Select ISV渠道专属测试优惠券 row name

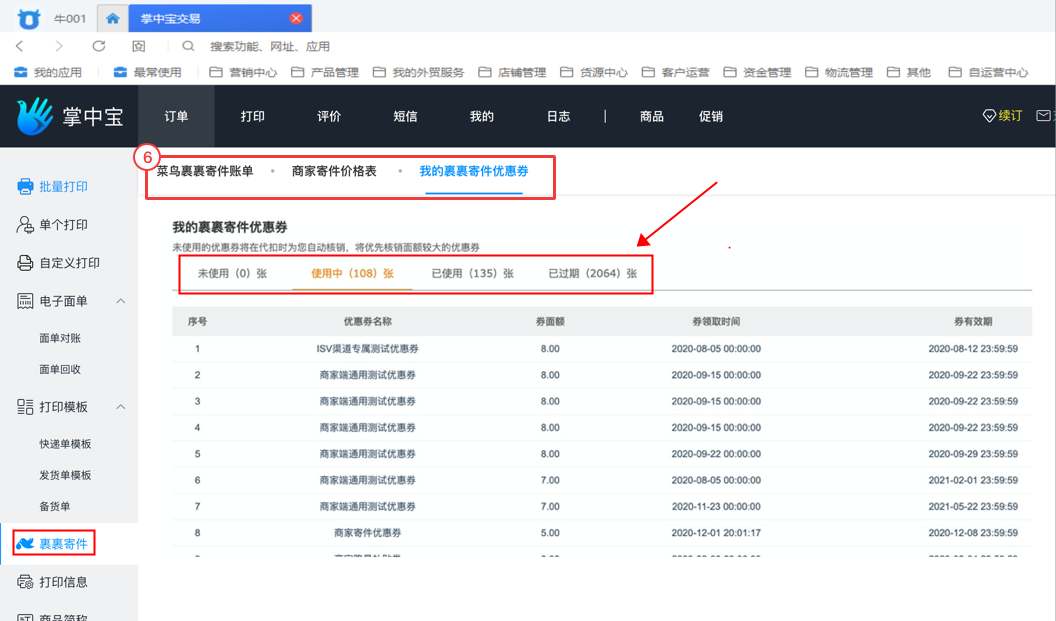click(x=368, y=349)
